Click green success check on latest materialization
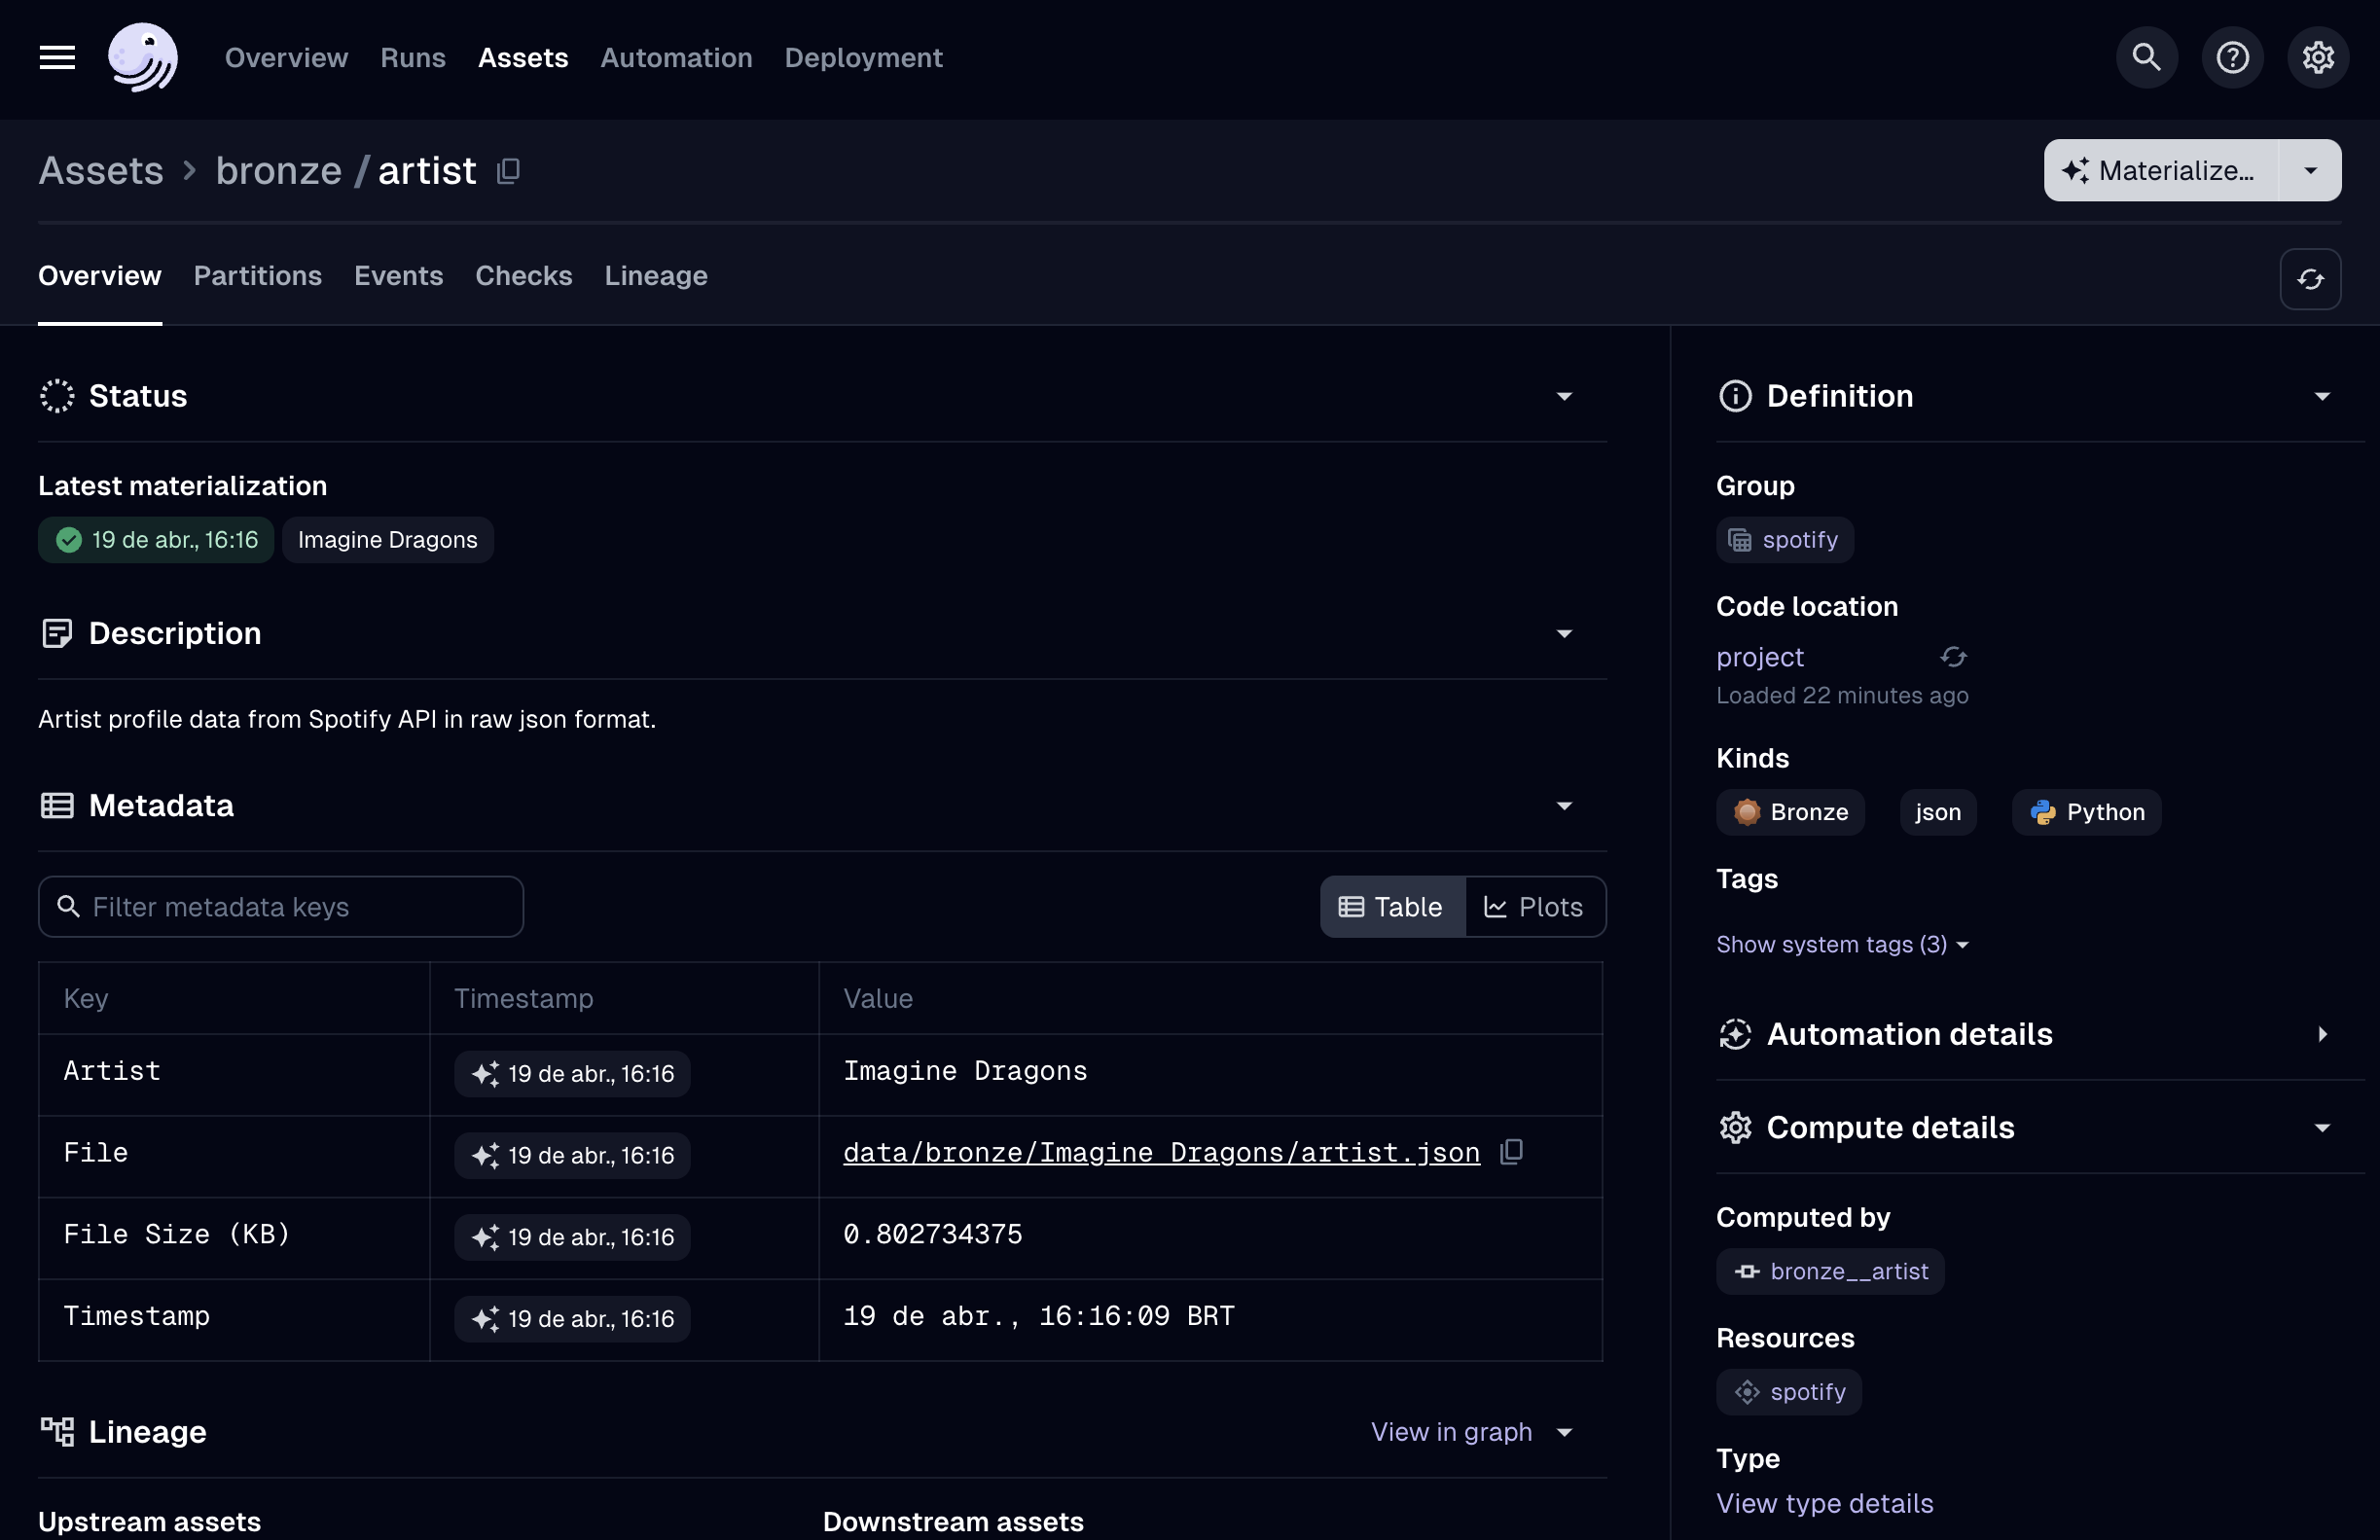The image size is (2380, 1540). click(69, 540)
